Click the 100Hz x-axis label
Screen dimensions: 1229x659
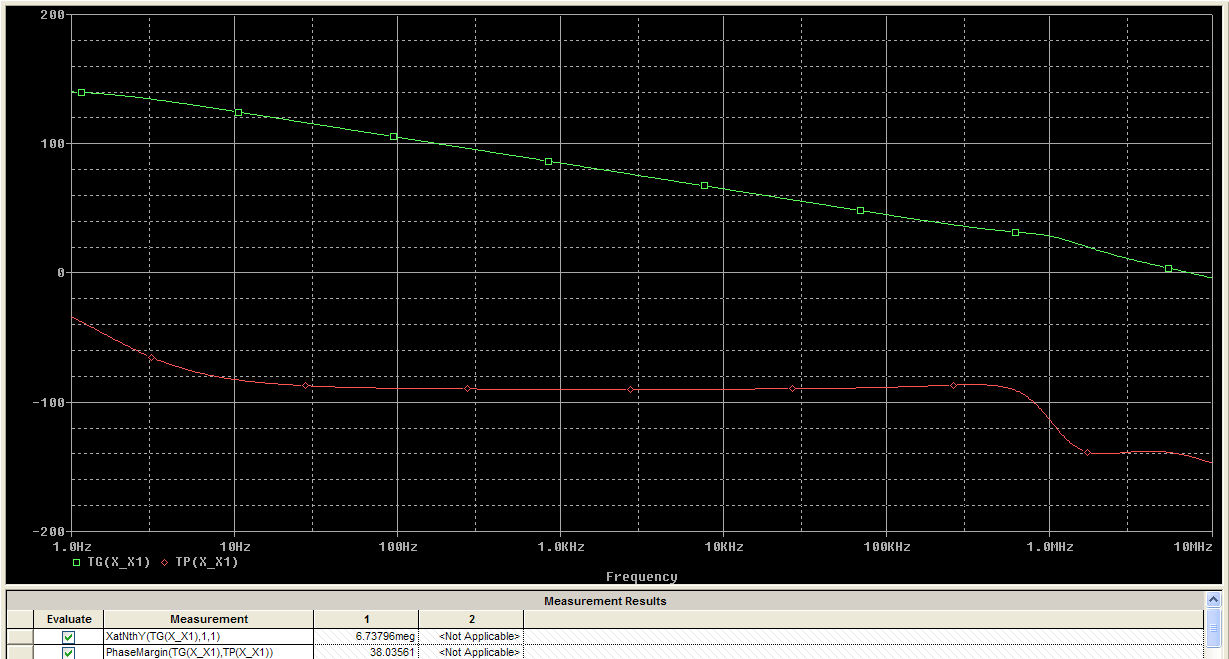pyautogui.click(x=397, y=547)
